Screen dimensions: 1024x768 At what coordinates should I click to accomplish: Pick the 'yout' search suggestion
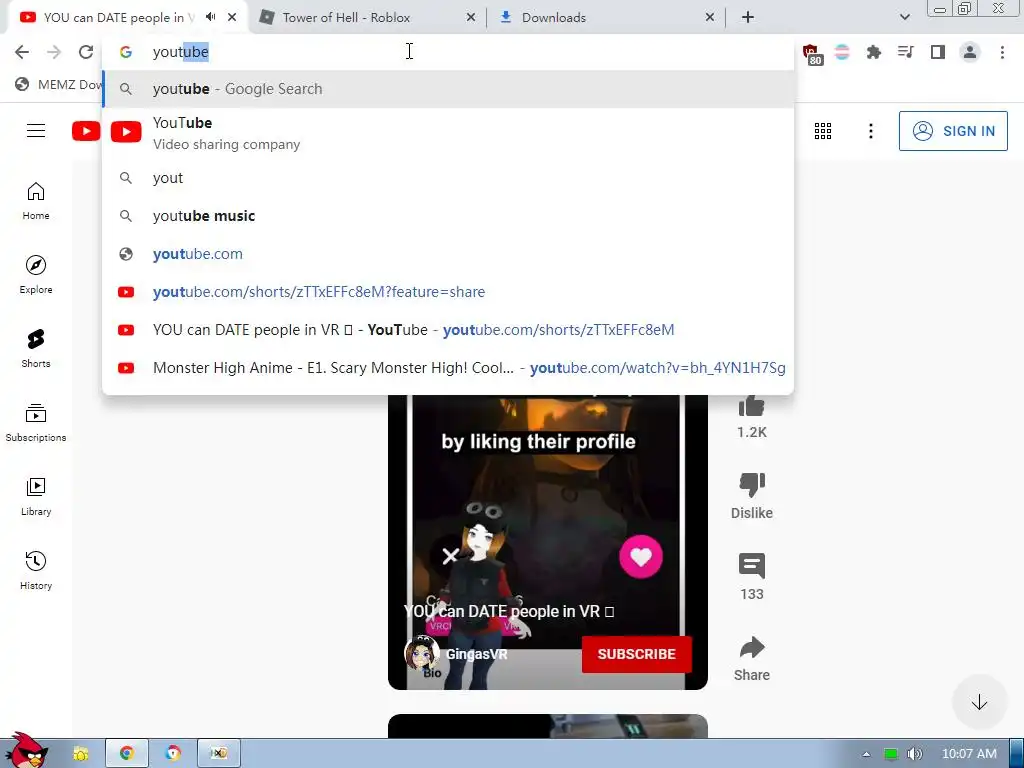[x=448, y=178]
